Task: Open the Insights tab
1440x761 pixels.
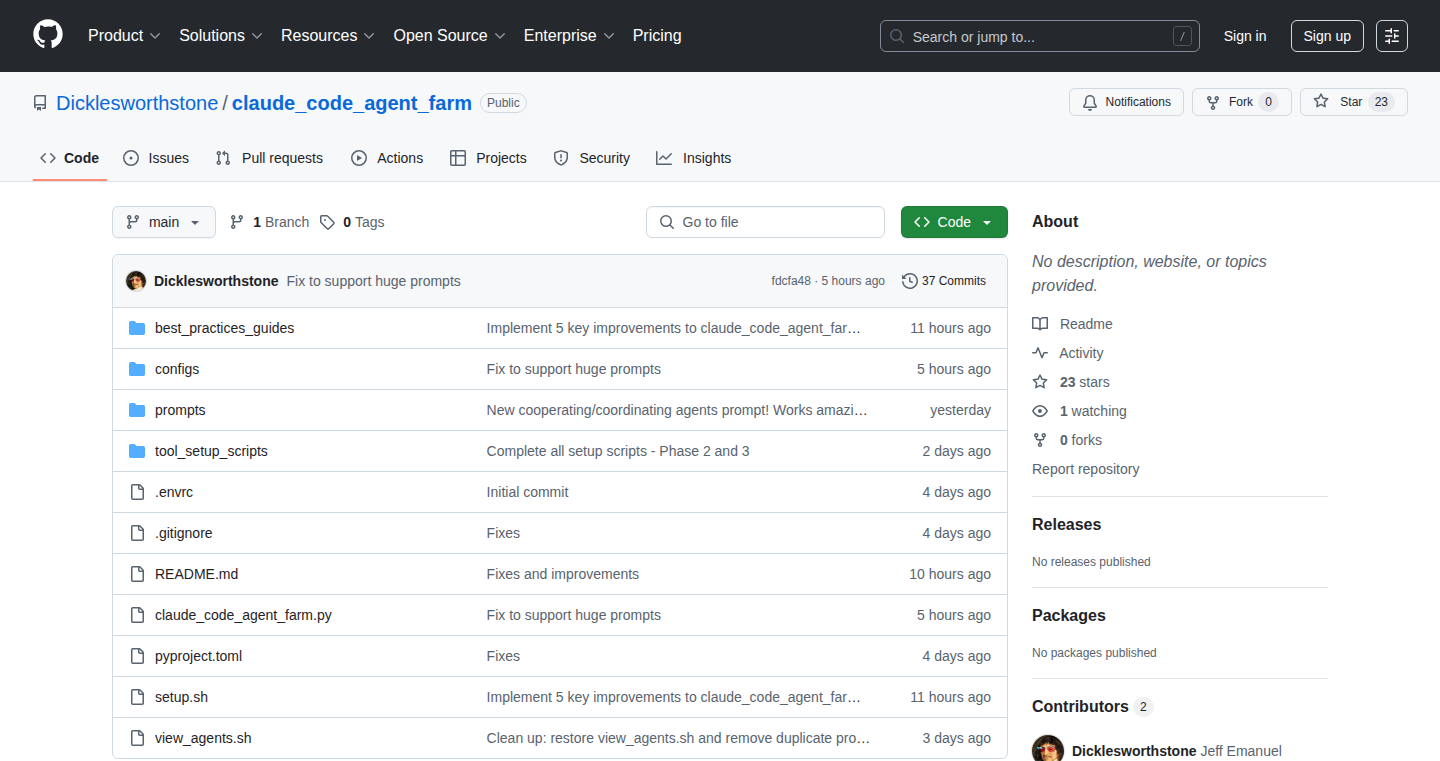Action: point(694,158)
